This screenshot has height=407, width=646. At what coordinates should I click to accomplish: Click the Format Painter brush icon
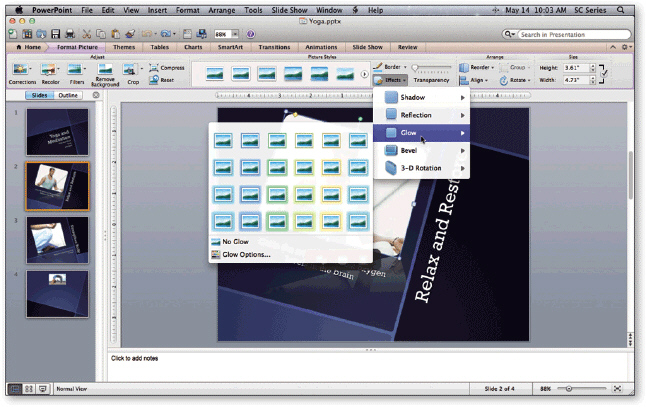(131, 34)
